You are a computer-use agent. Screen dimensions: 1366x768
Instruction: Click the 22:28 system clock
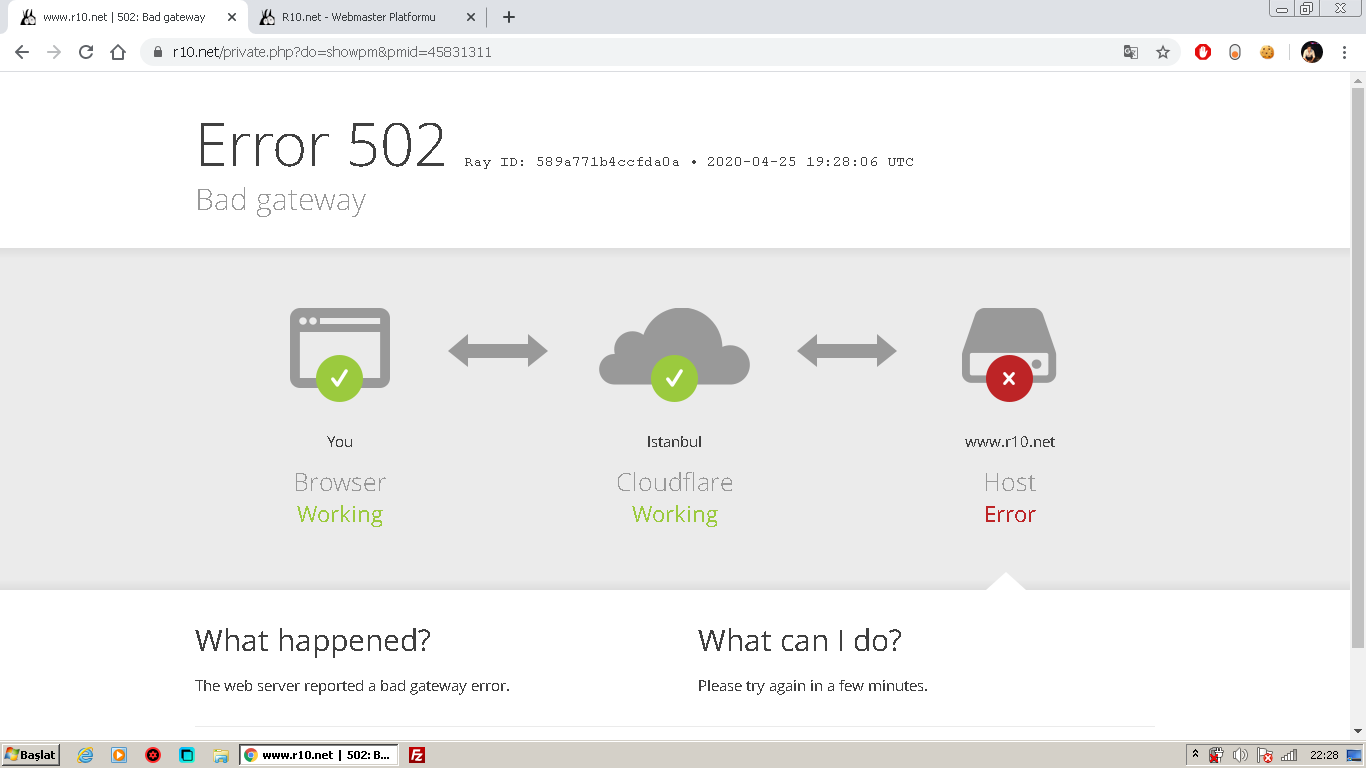(x=1324, y=755)
